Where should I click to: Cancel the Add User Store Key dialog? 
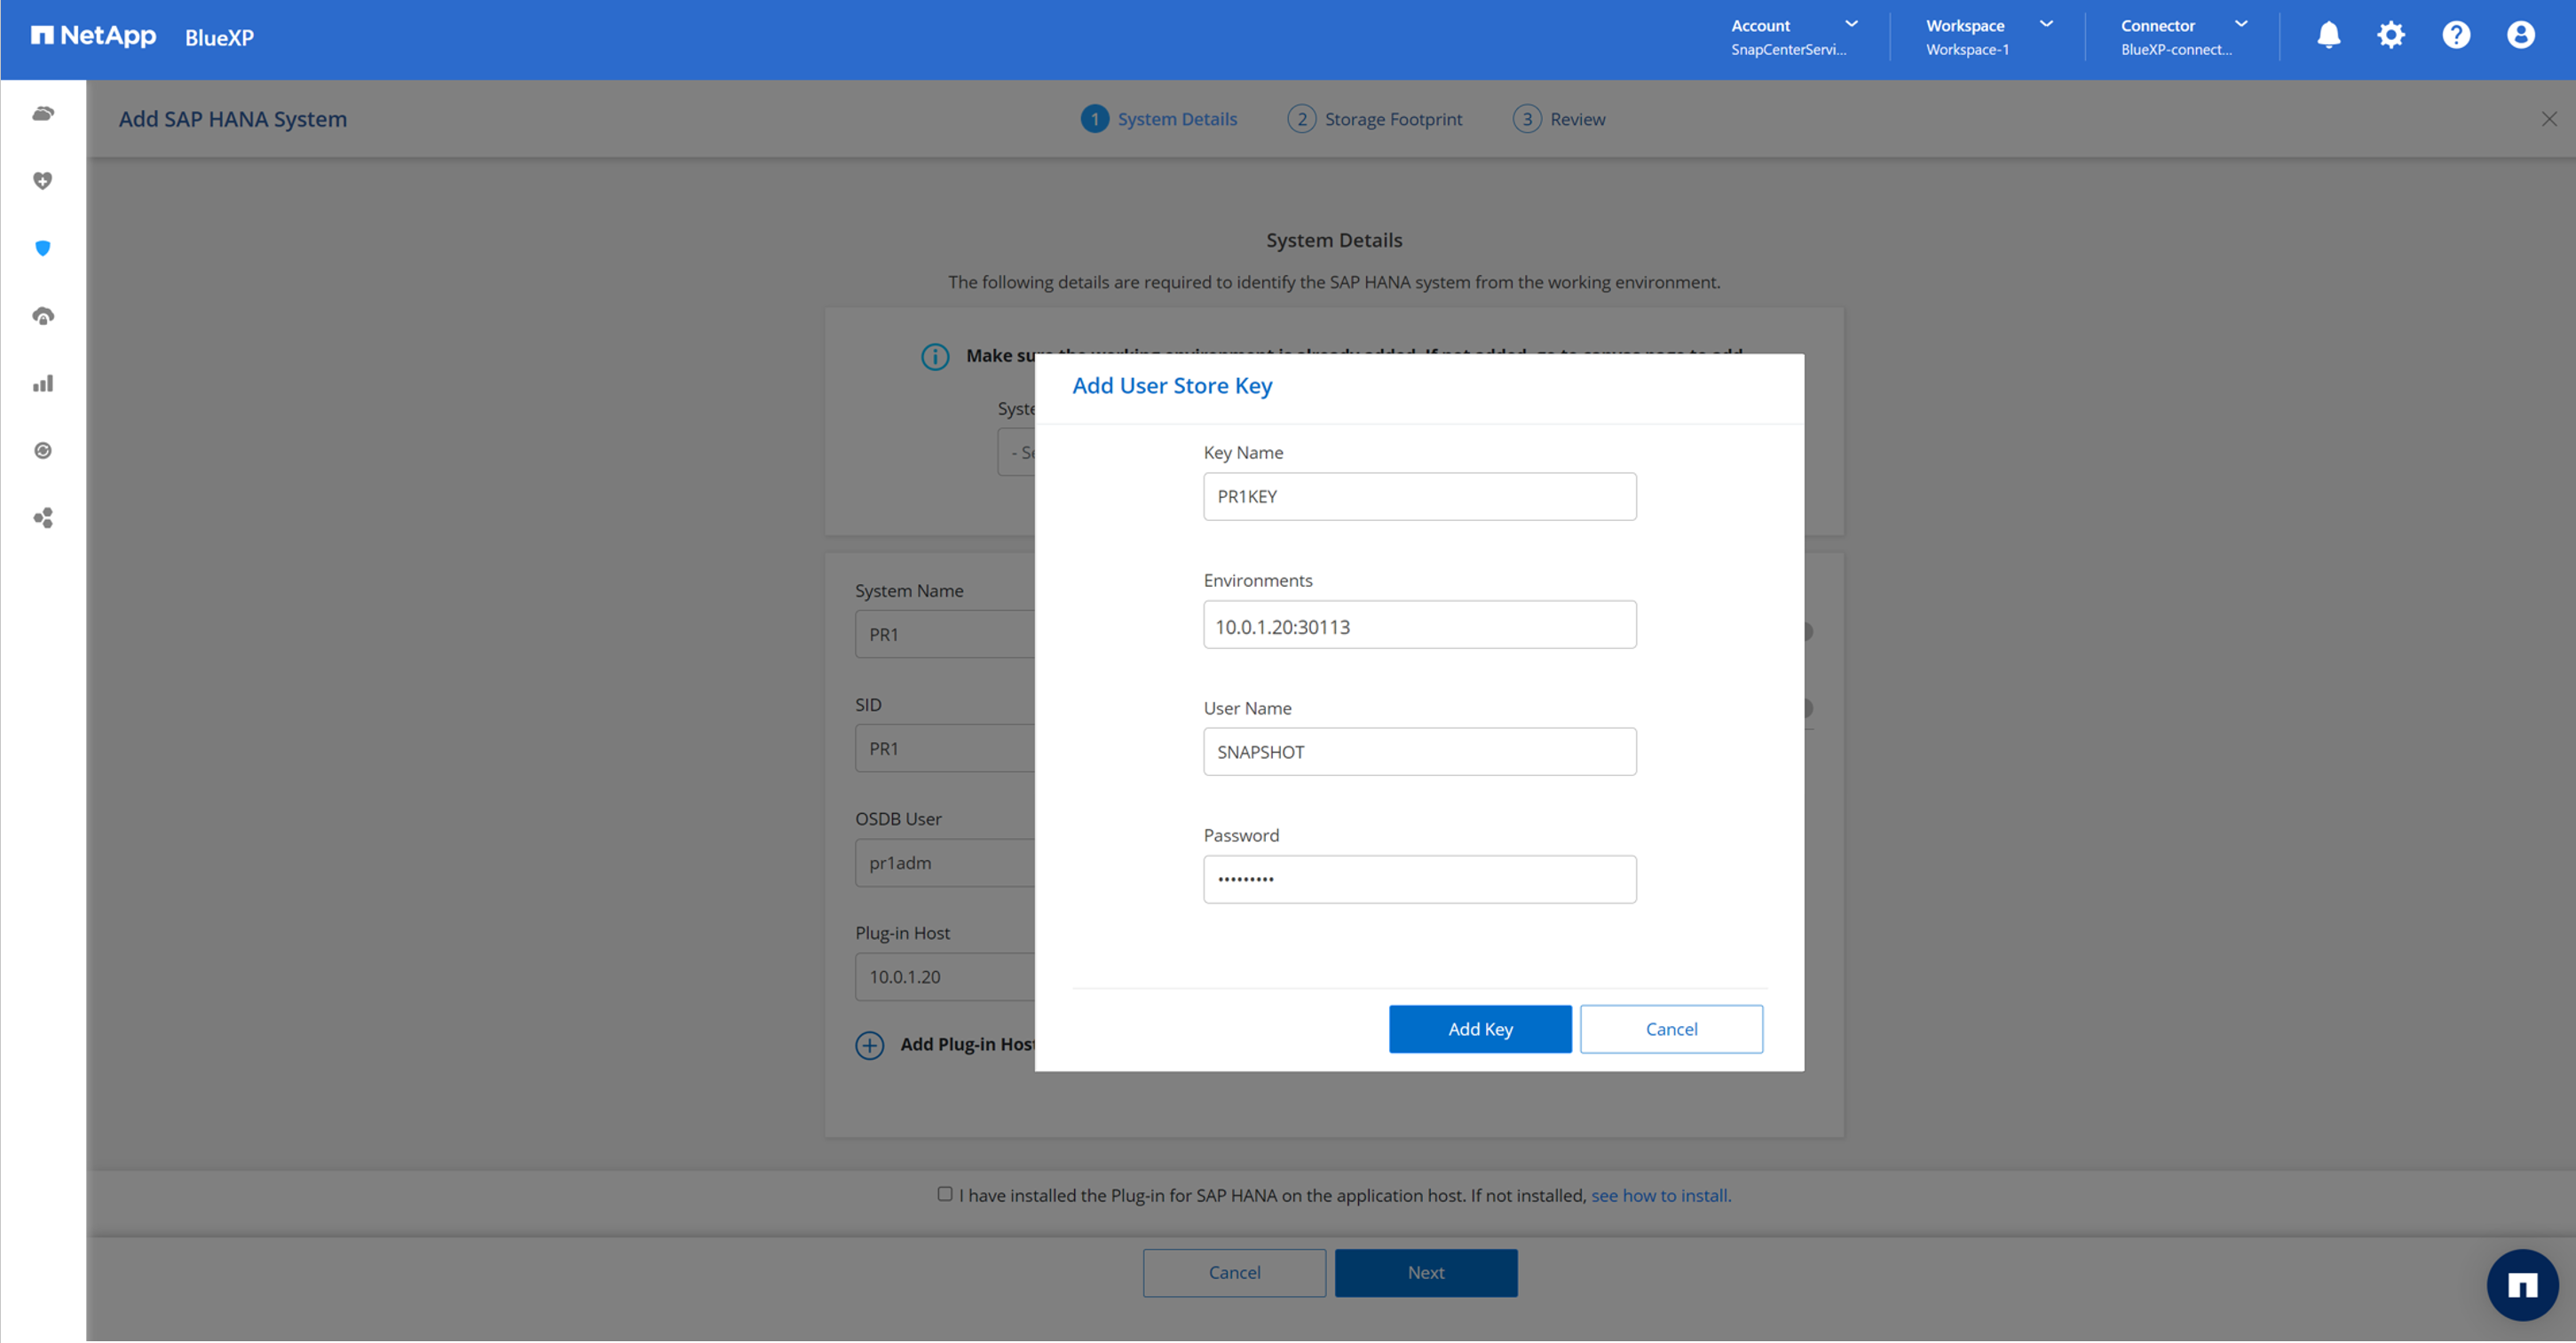pos(1671,1029)
